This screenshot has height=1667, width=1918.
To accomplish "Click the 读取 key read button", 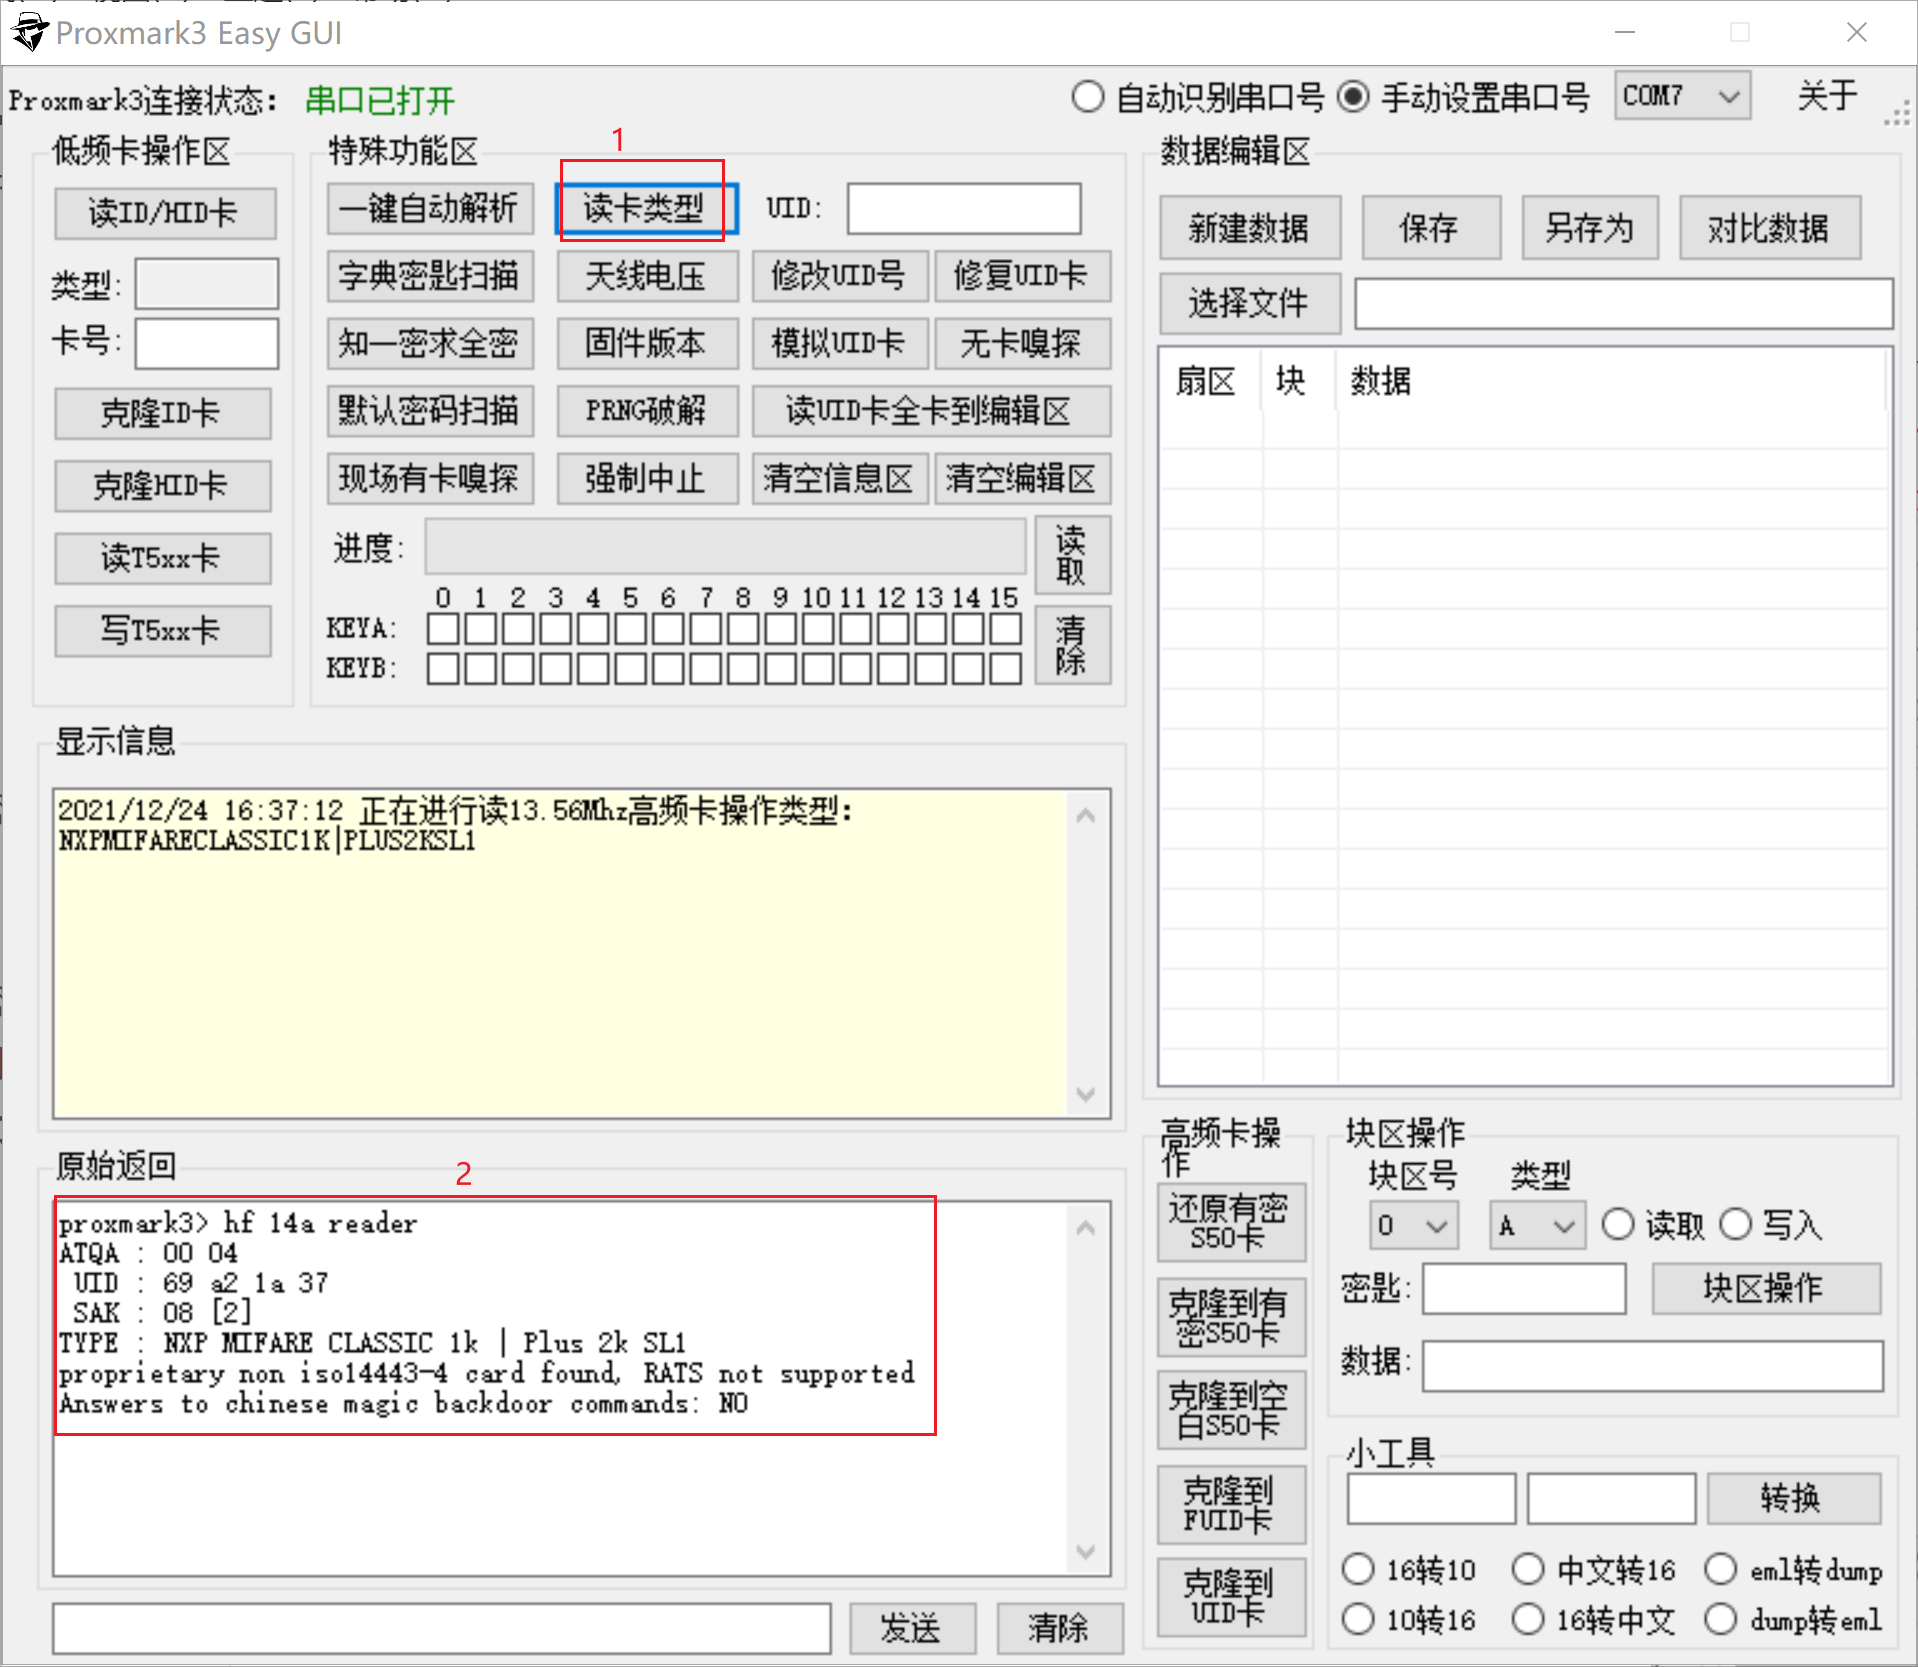I will tap(1072, 555).
